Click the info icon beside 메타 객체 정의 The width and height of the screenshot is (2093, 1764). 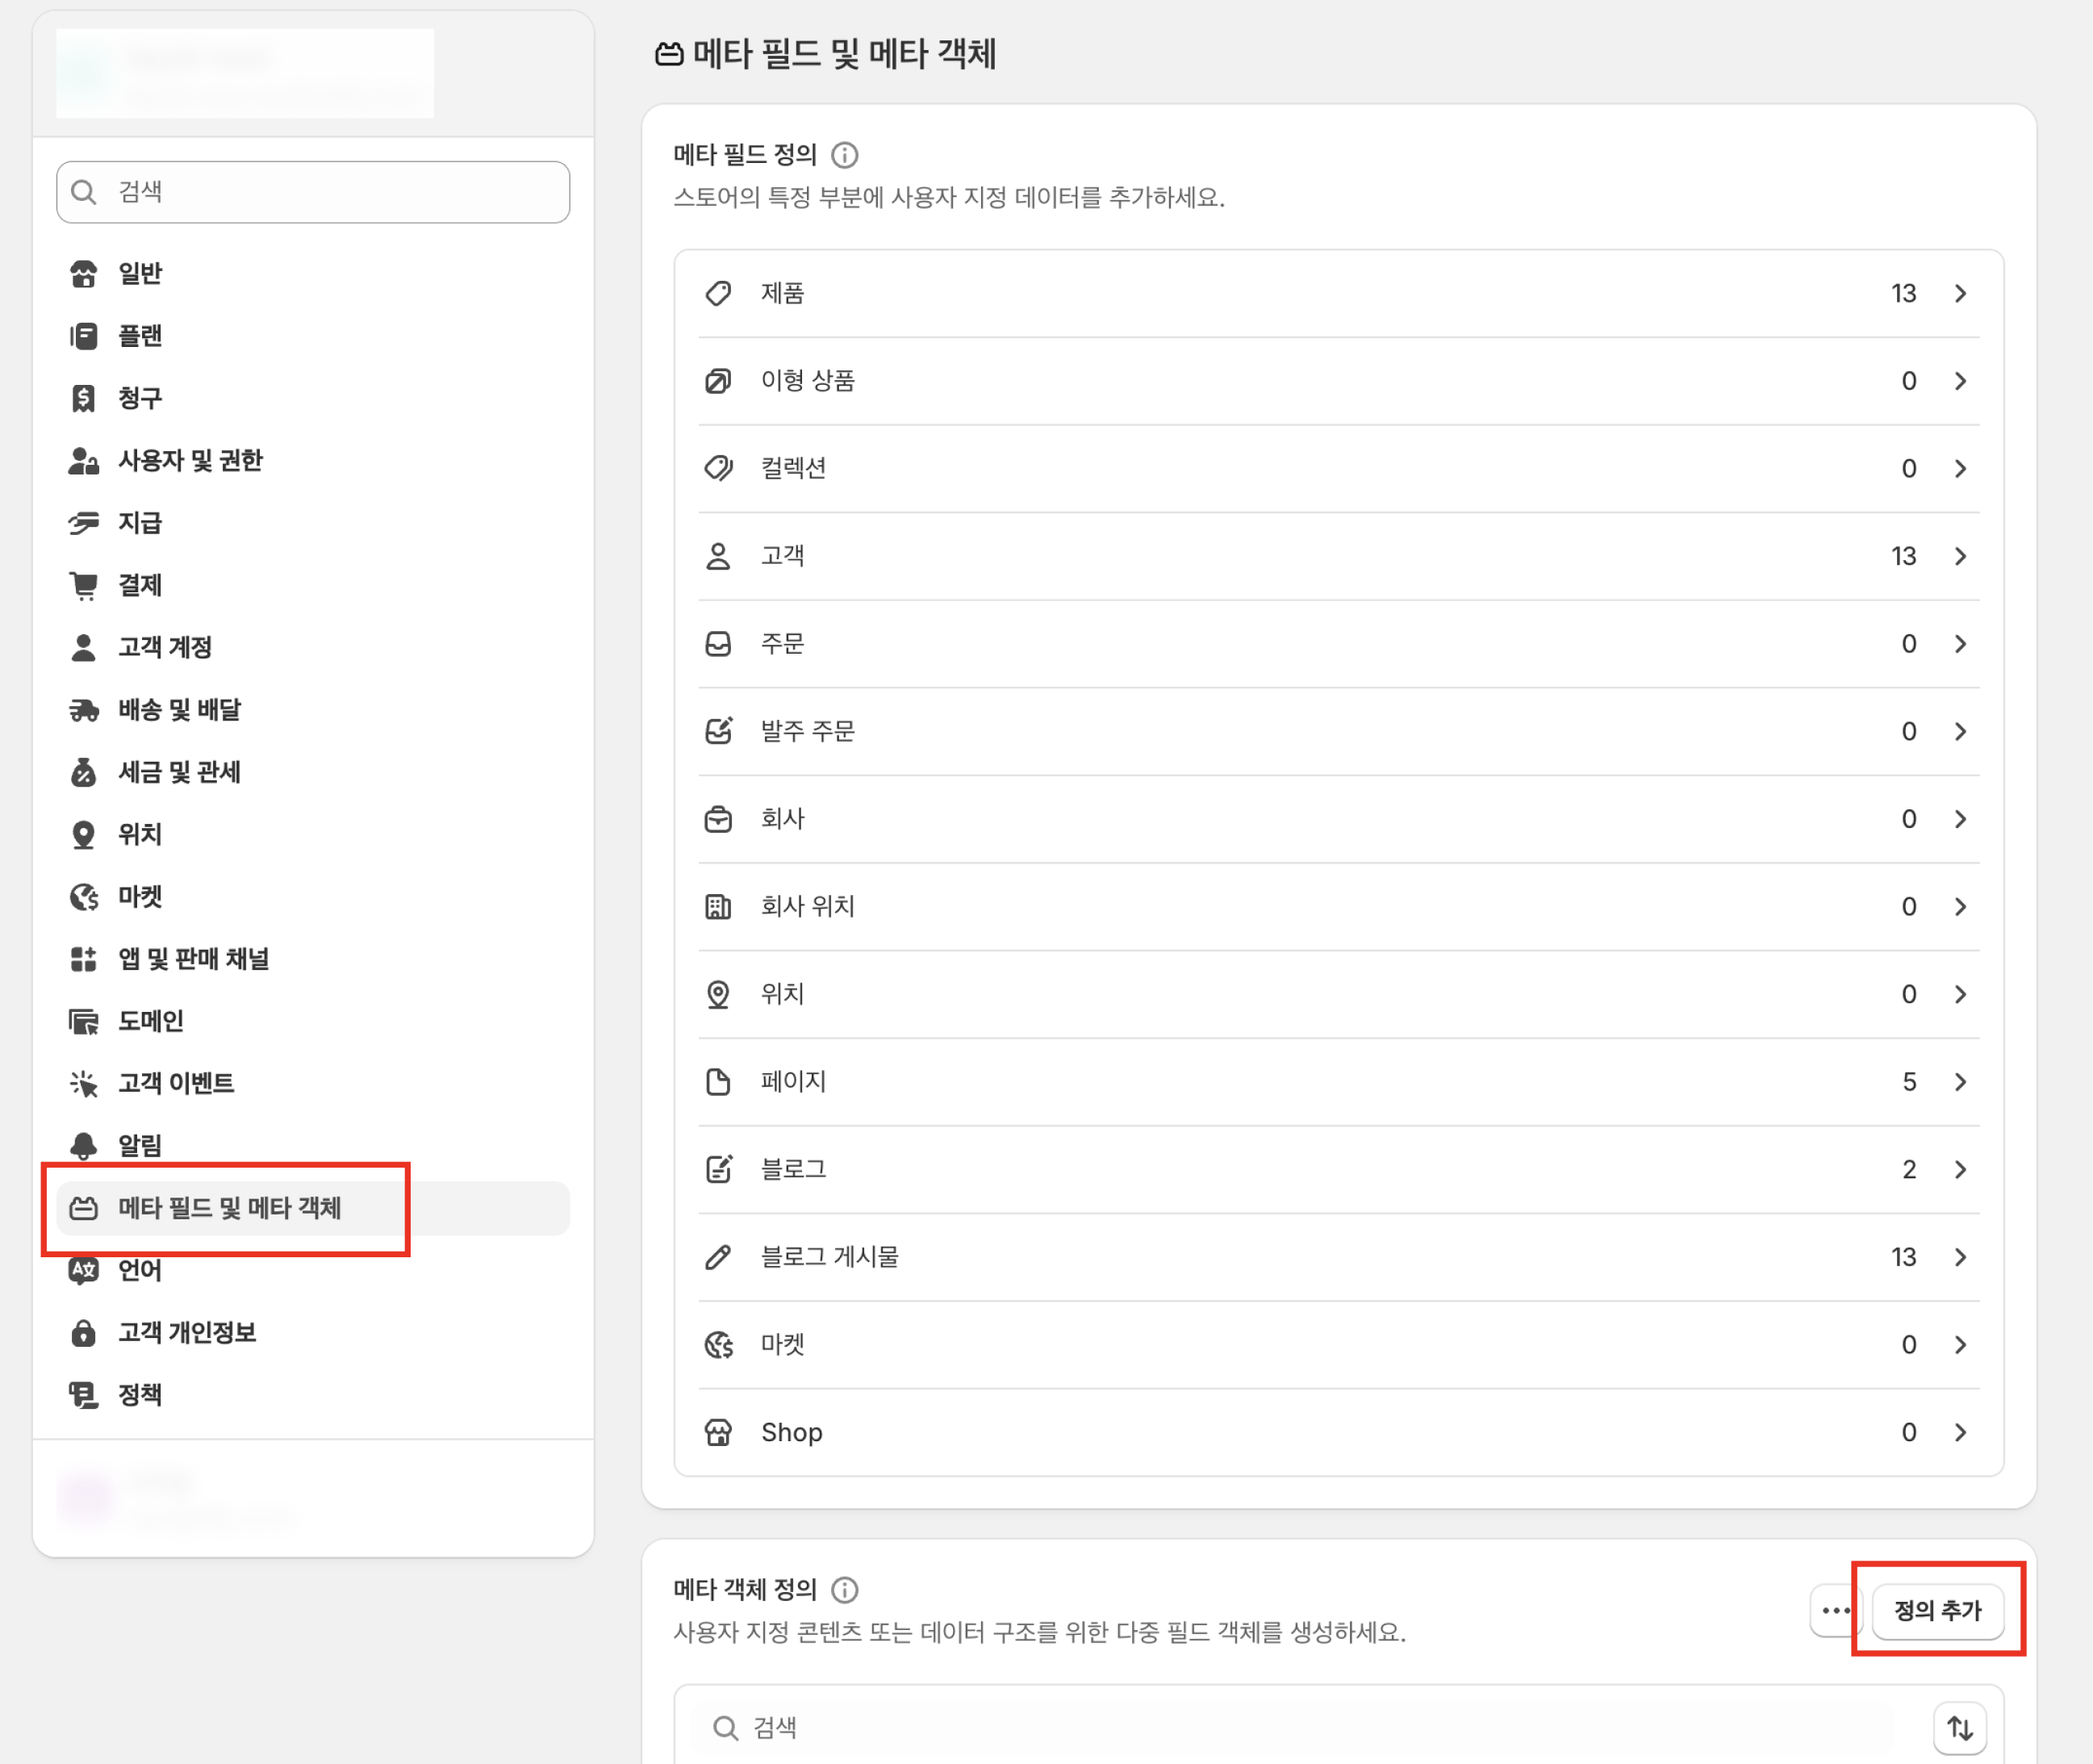tap(844, 1589)
